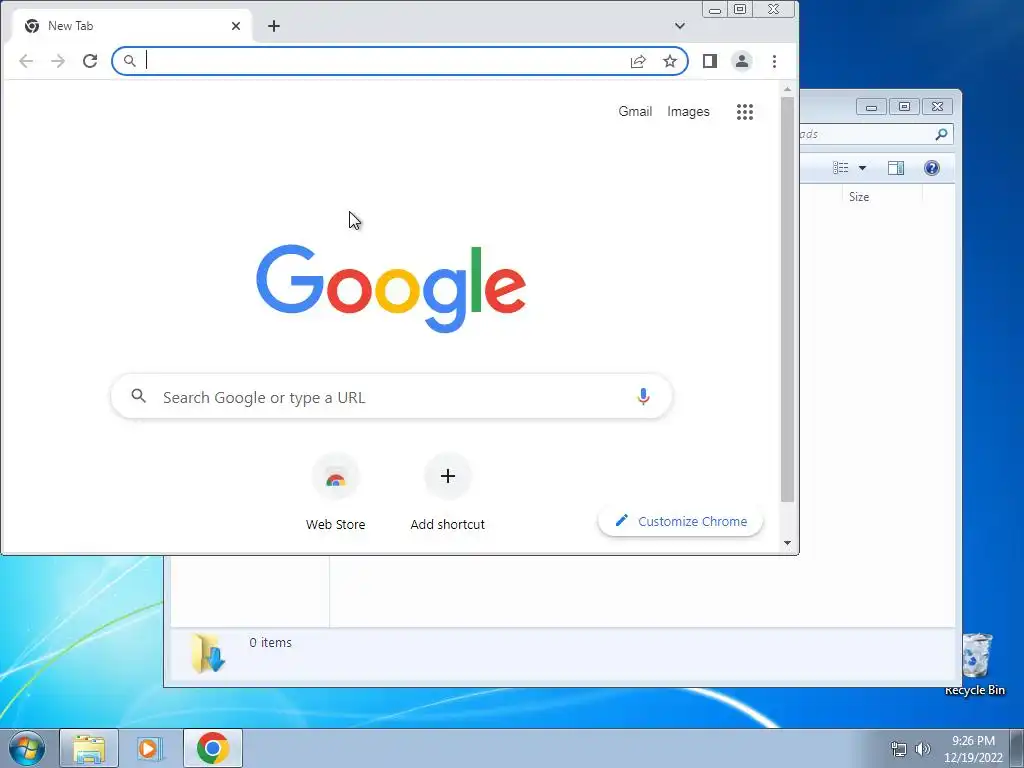Viewport: 1024px width, 768px height.
Task: Go back with Chrome's back arrow
Action: (x=26, y=61)
